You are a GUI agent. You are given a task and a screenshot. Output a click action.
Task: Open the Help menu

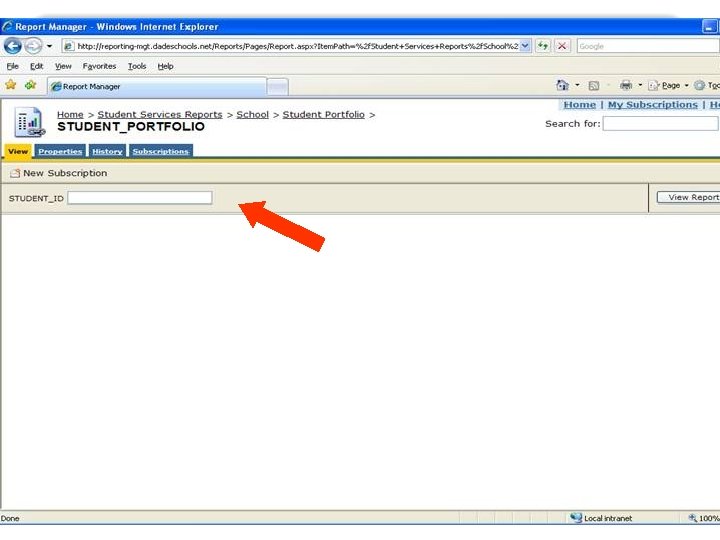coord(165,66)
